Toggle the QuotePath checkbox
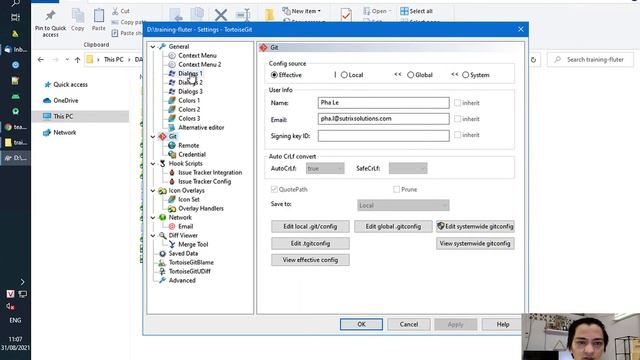This screenshot has height=360, width=640. [x=274, y=189]
